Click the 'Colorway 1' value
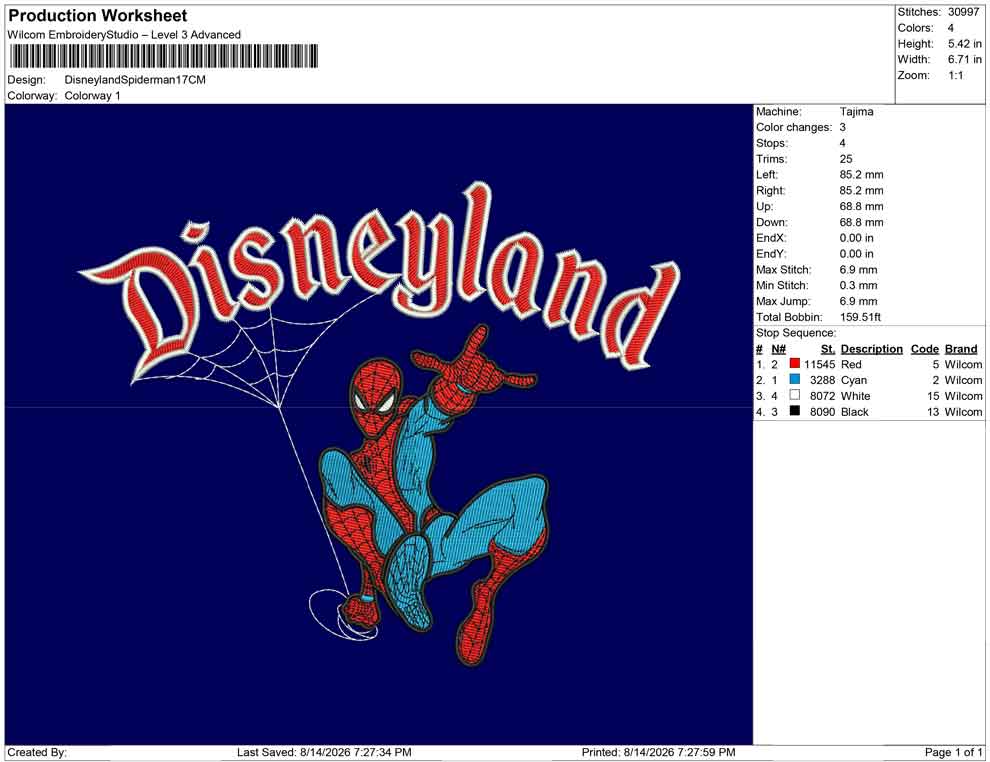 (92, 96)
